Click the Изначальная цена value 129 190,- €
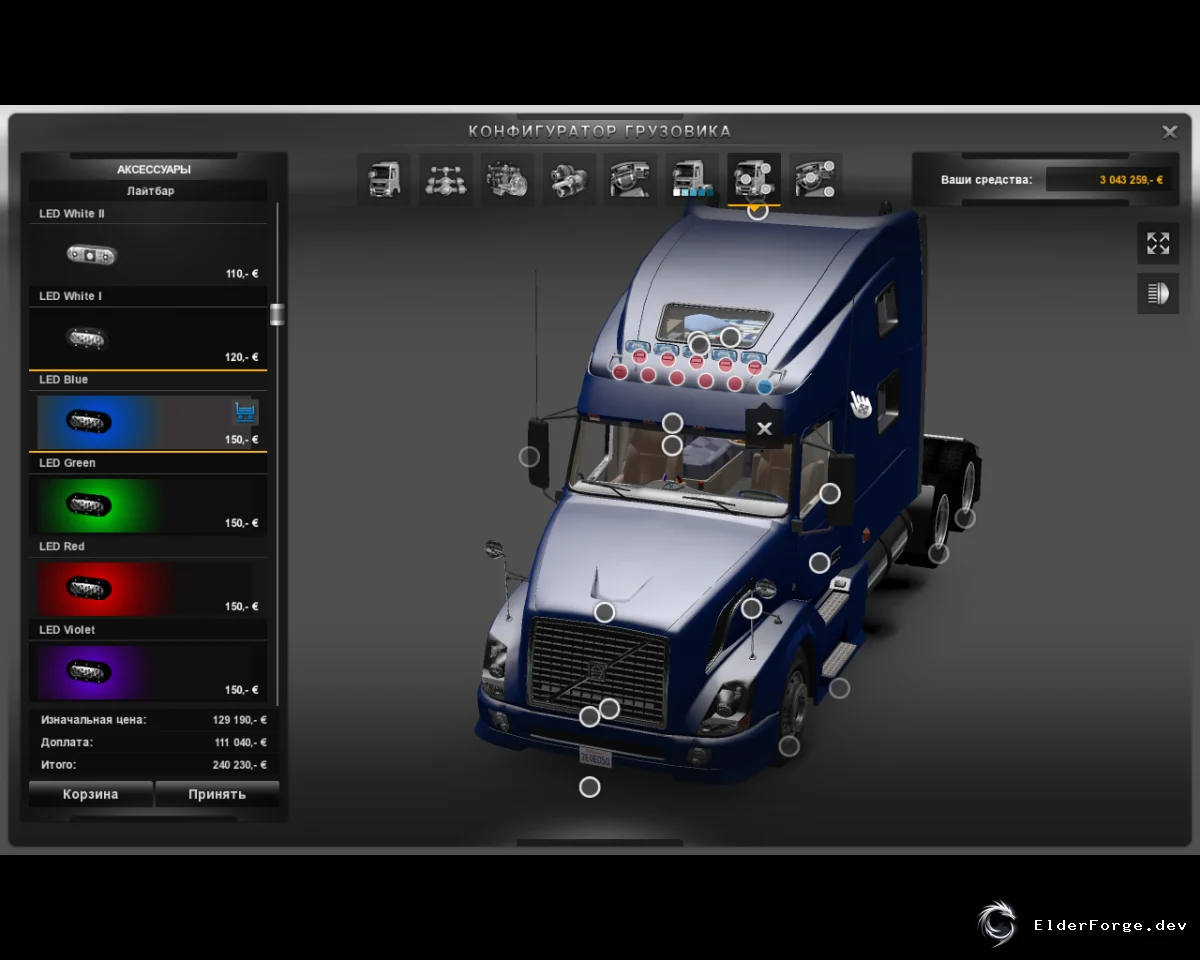Screen dimensions: 1200x960 (240, 719)
